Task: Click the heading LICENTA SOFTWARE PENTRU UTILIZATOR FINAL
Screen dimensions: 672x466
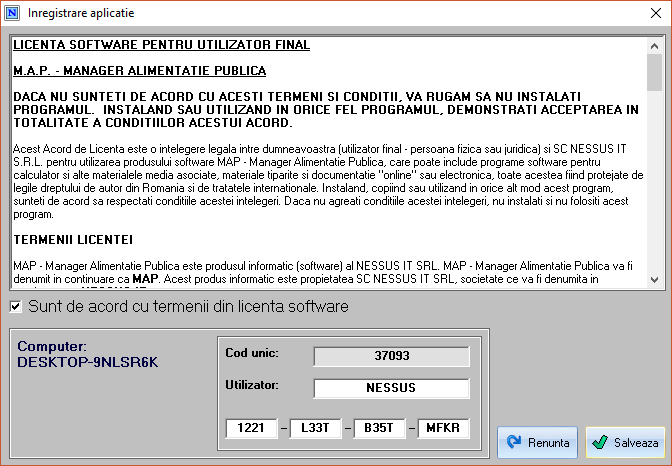Action: [x=162, y=45]
